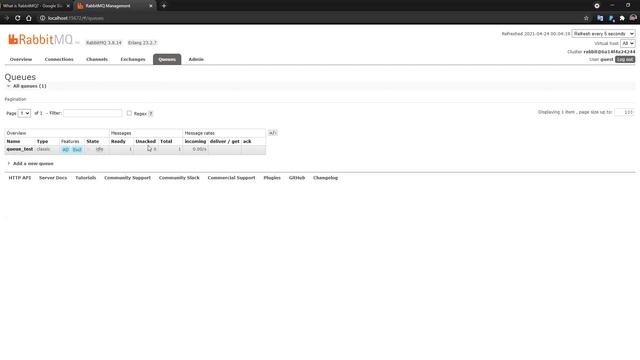Click the browser address bar
640x360 pixels.
(x=310, y=18)
